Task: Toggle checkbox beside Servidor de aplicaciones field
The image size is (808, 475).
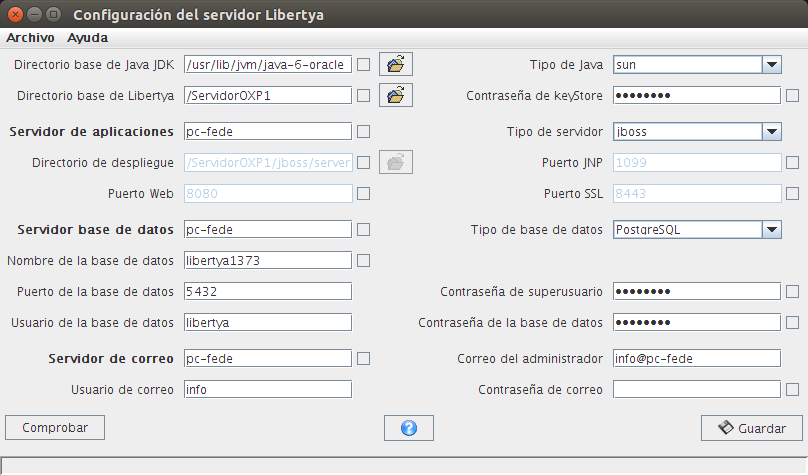Action: (x=363, y=132)
